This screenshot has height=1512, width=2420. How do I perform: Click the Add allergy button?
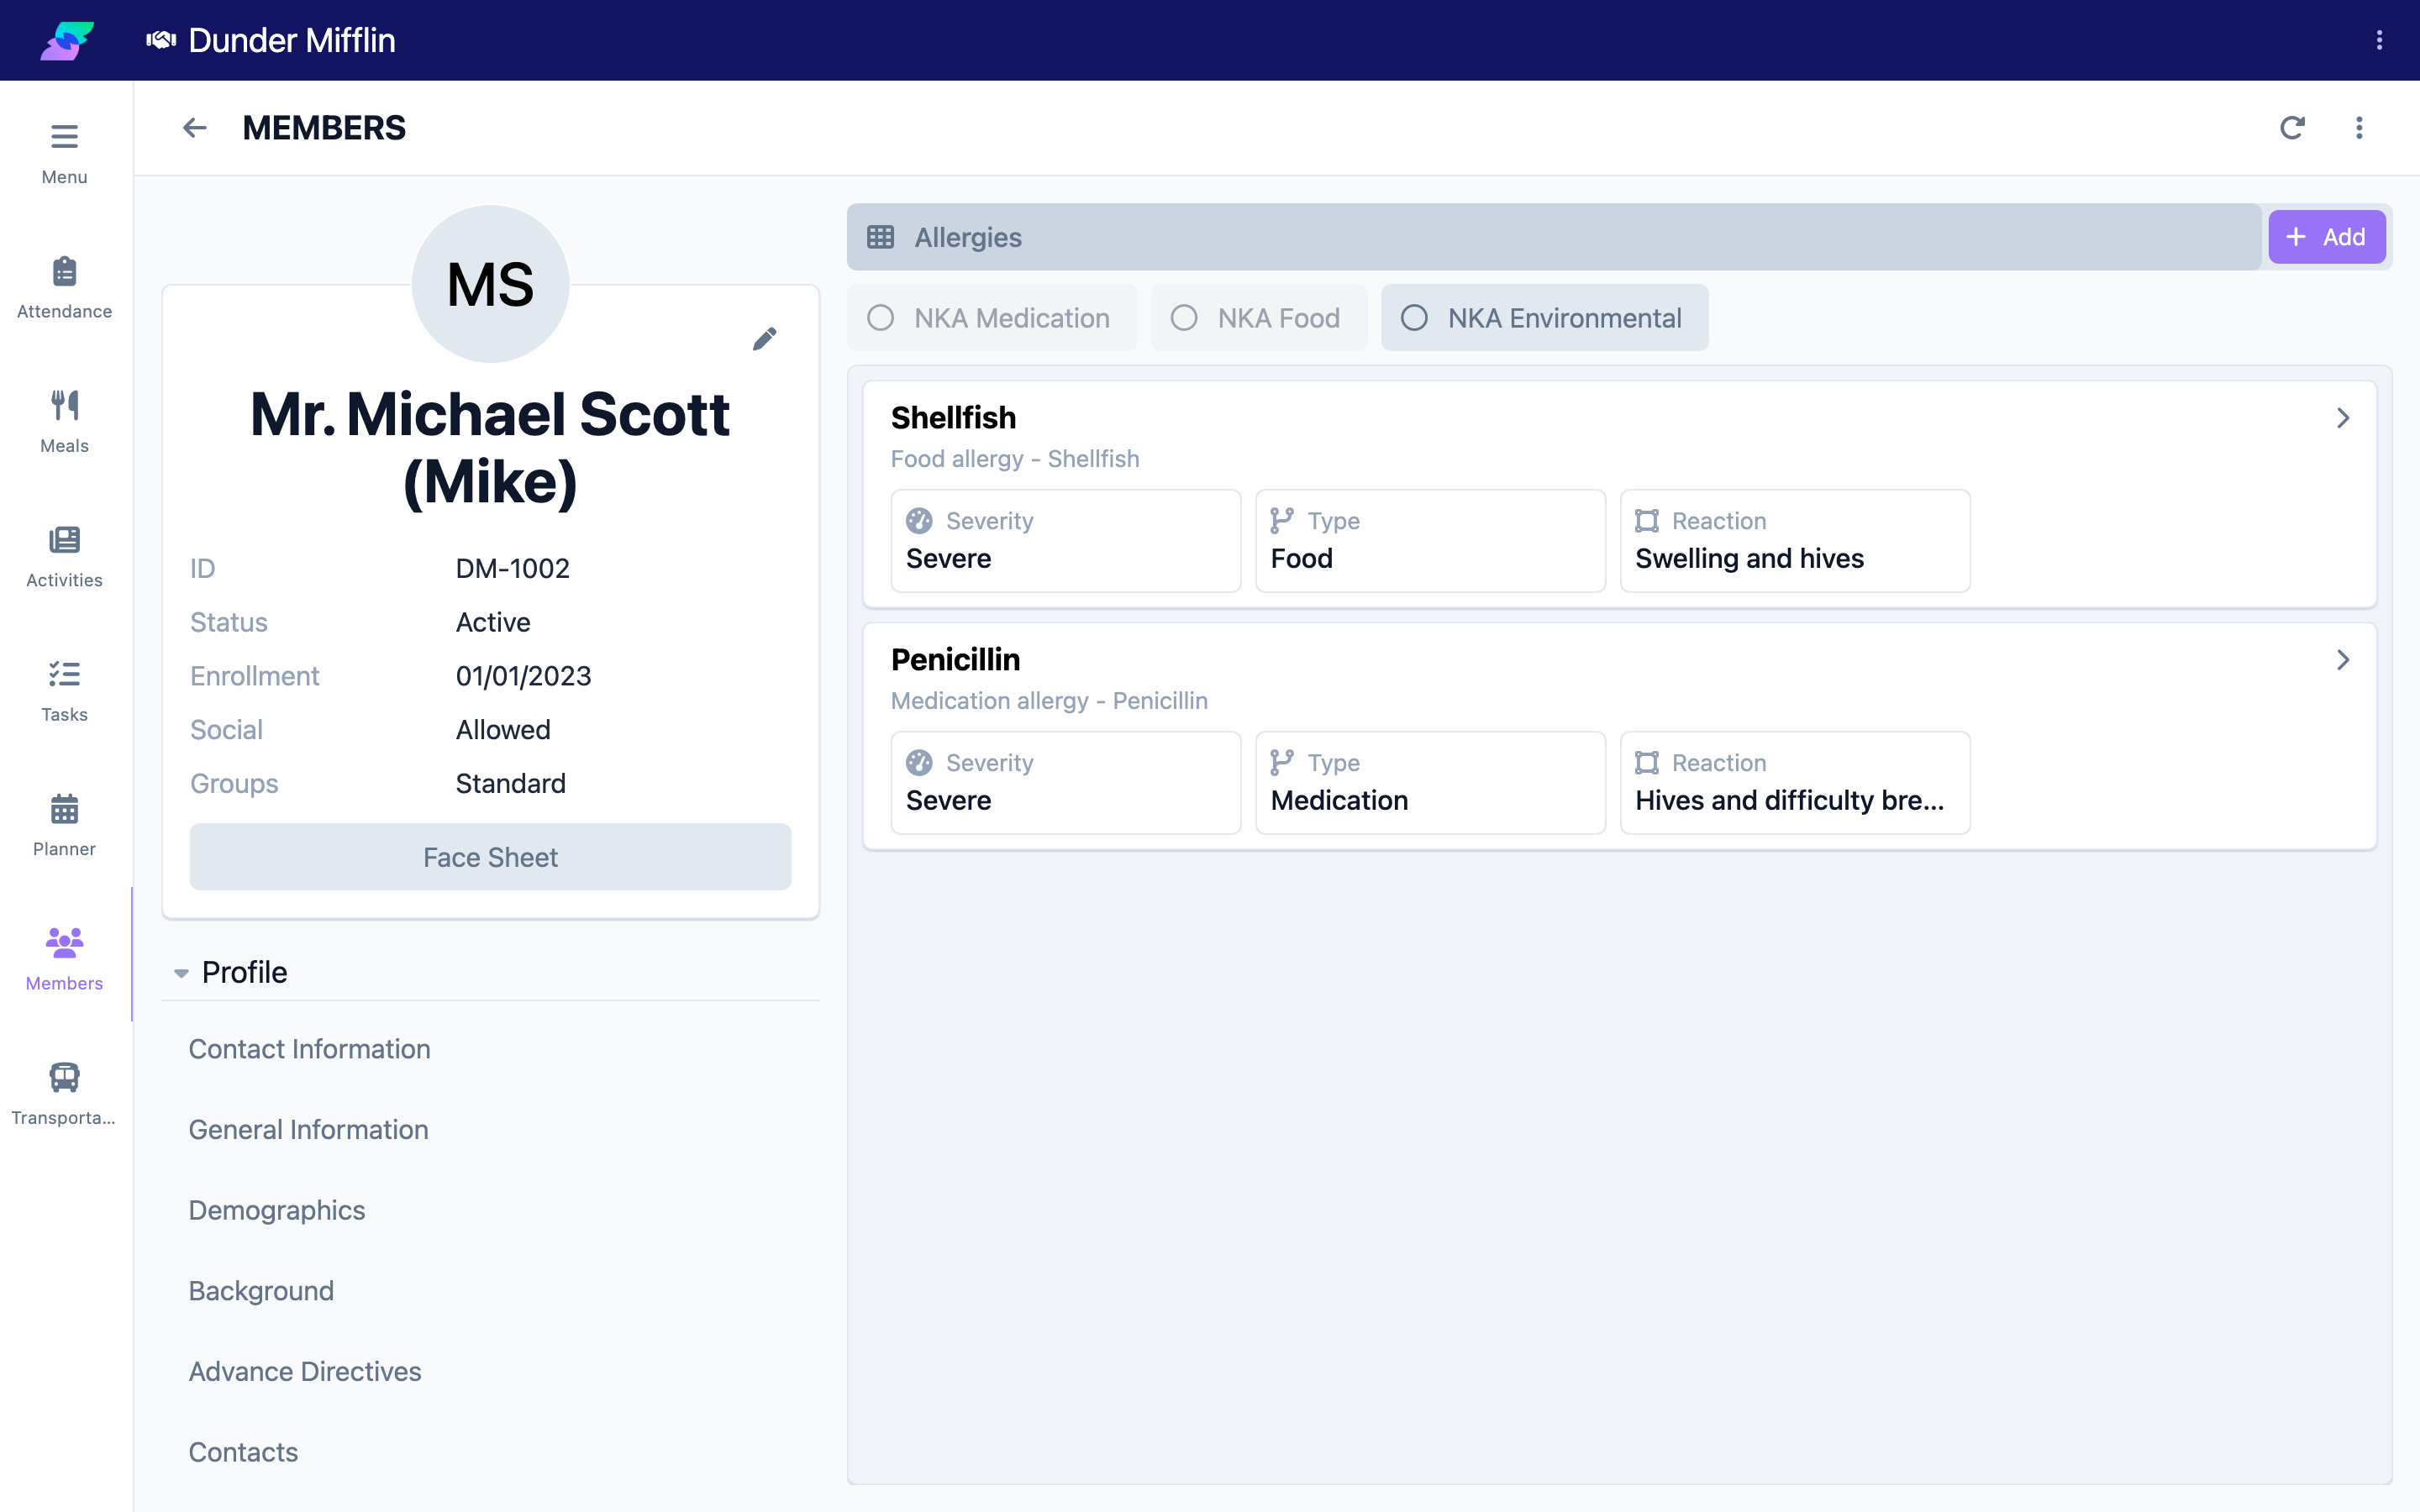[x=2326, y=237]
